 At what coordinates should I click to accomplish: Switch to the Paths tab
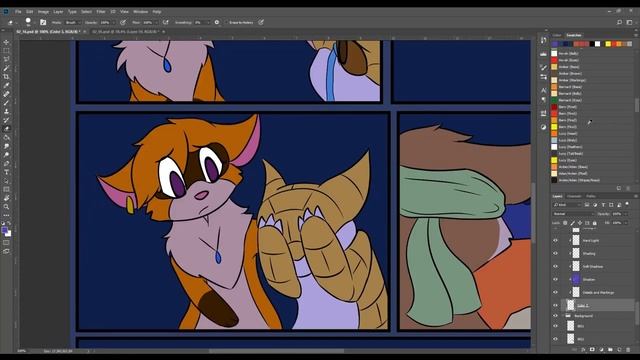(591, 196)
